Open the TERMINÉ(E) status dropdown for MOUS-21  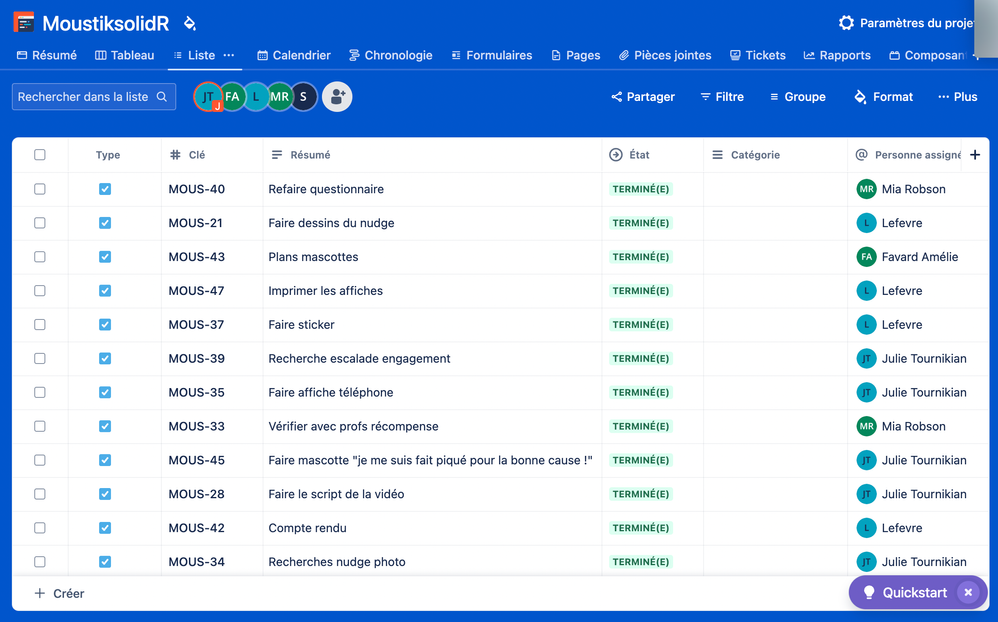(x=641, y=223)
